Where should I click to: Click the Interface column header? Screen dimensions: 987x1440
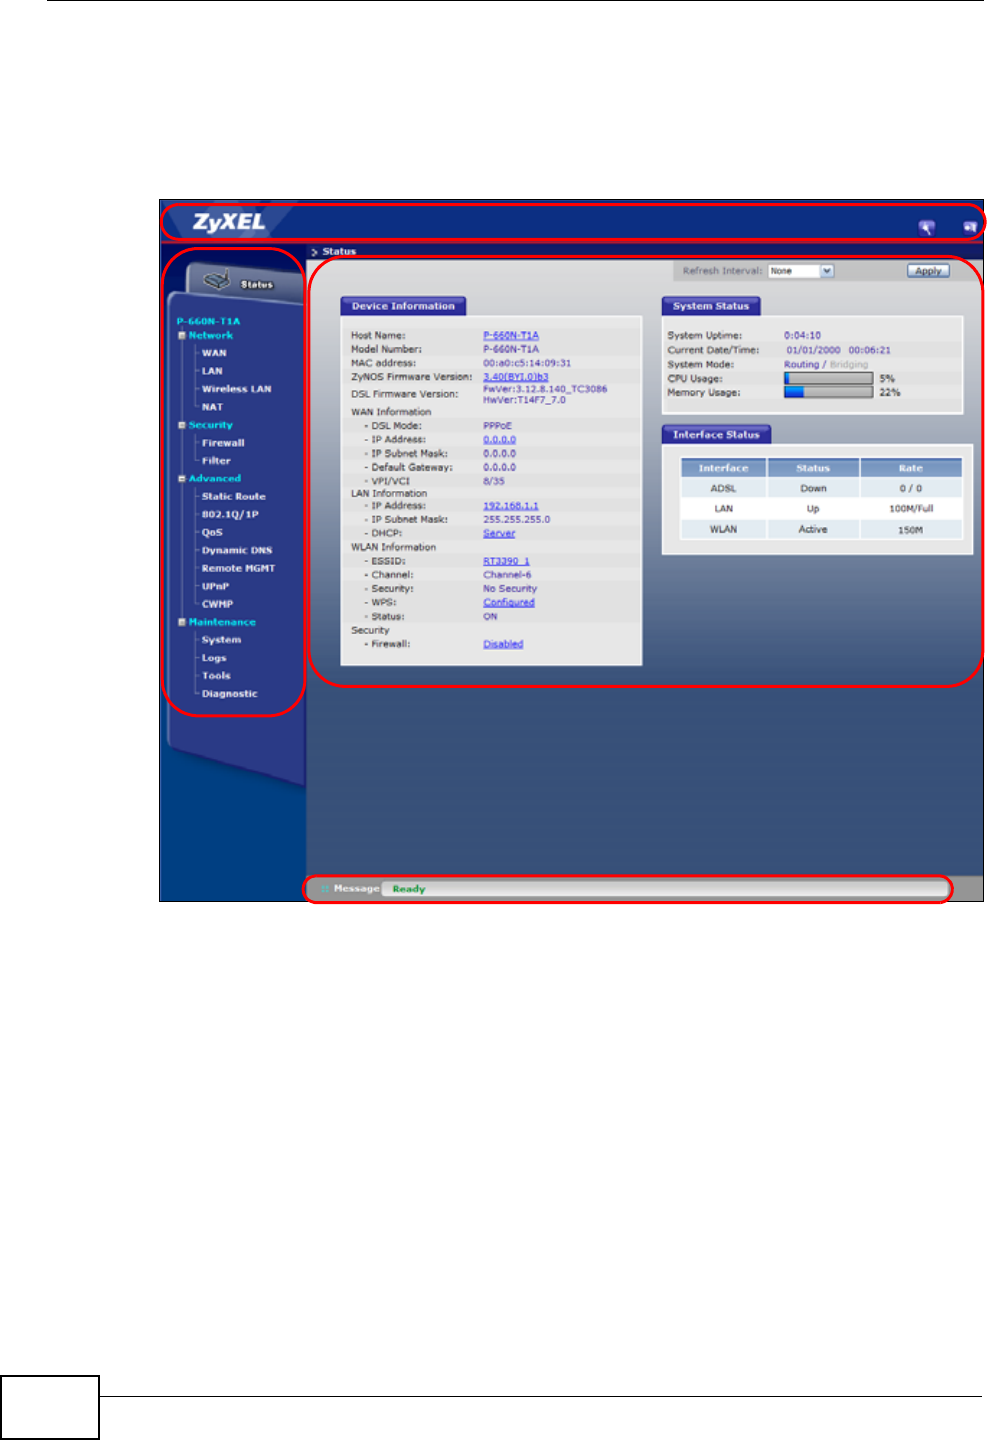point(723,468)
